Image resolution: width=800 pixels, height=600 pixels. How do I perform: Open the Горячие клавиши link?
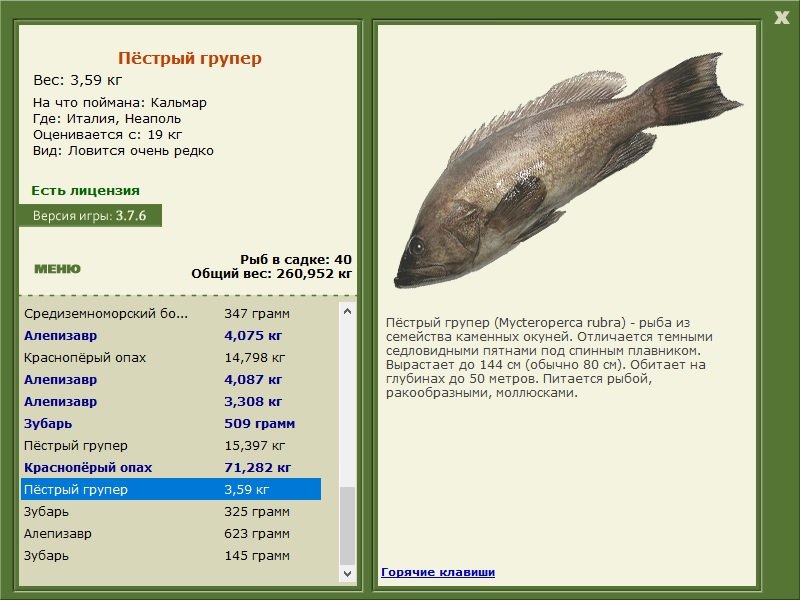pos(438,572)
